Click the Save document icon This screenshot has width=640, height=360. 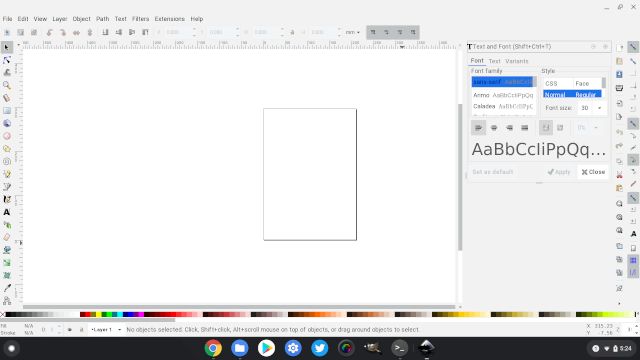[x=619, y=74]
